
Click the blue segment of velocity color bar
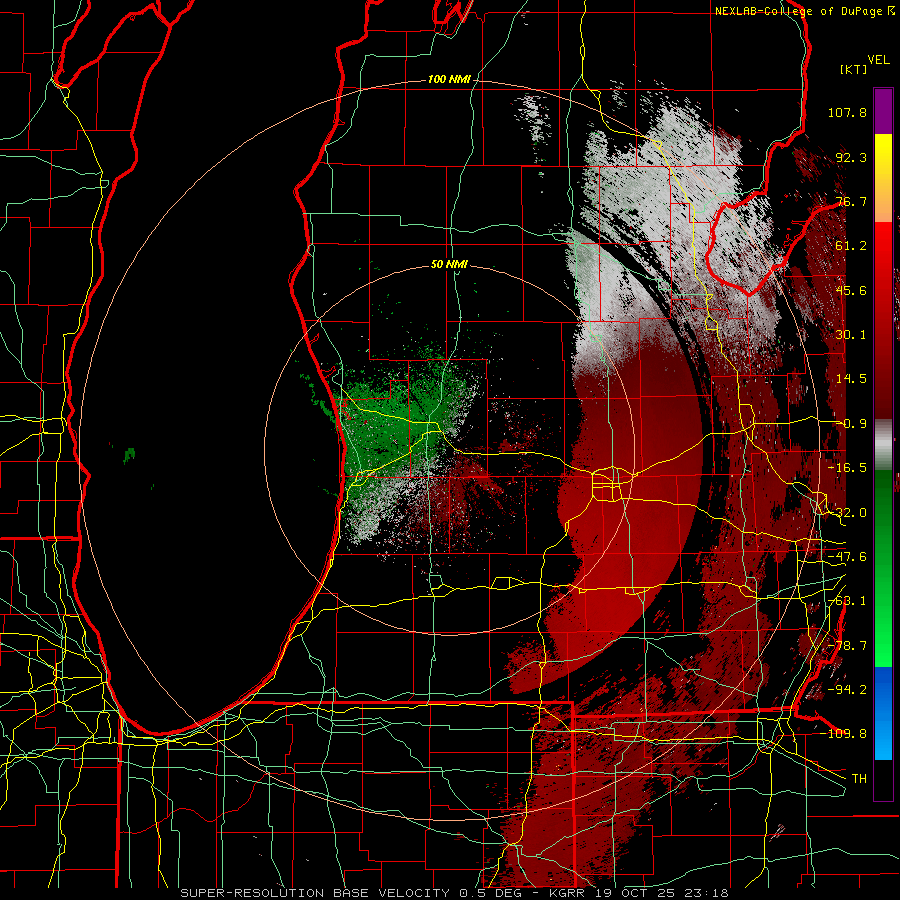click(x=883, y=713)
